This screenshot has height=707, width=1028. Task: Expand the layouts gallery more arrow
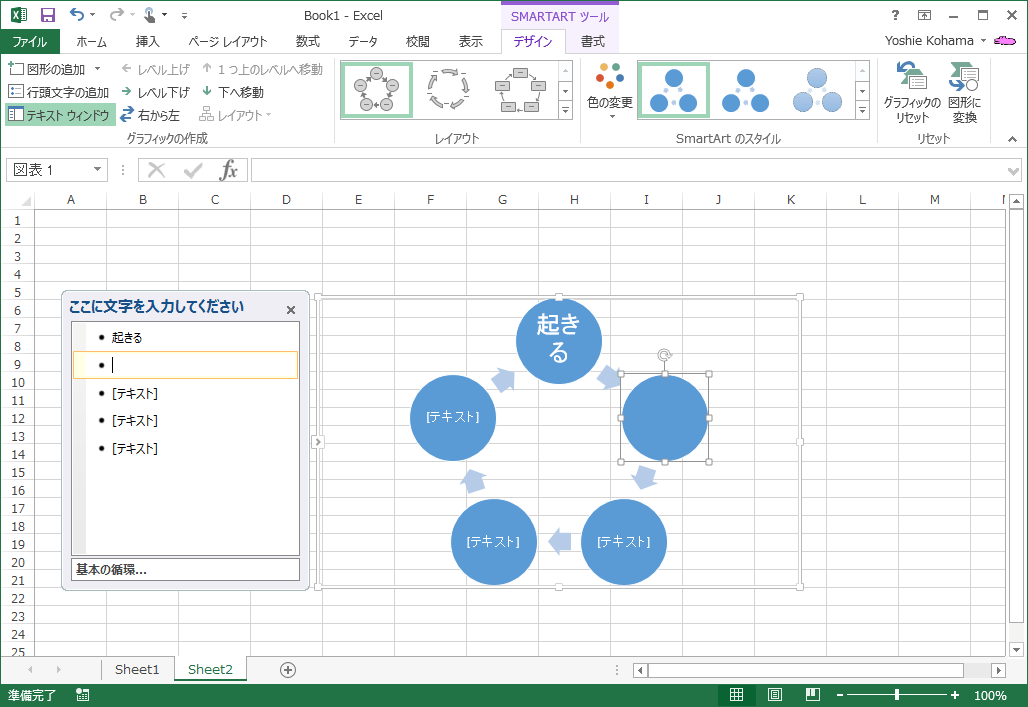[565, 111]
